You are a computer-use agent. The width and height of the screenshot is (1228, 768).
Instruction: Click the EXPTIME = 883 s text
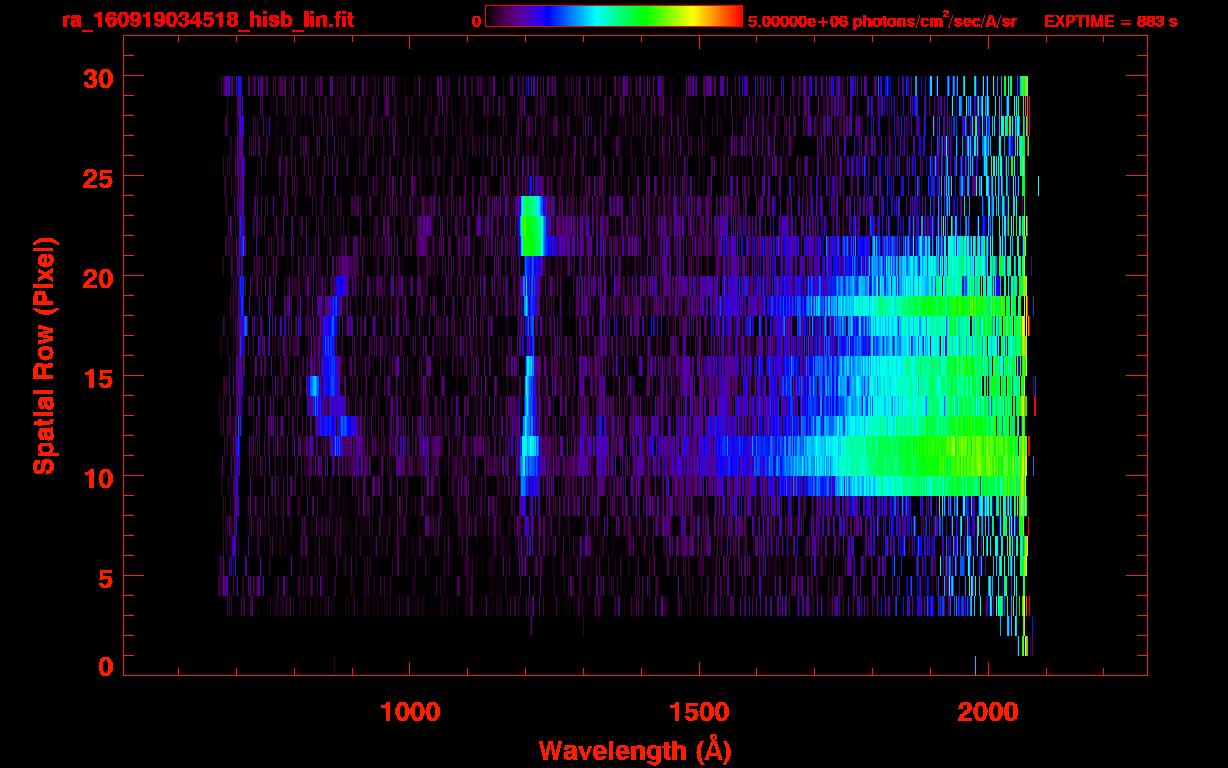(x=1110, y=21)
